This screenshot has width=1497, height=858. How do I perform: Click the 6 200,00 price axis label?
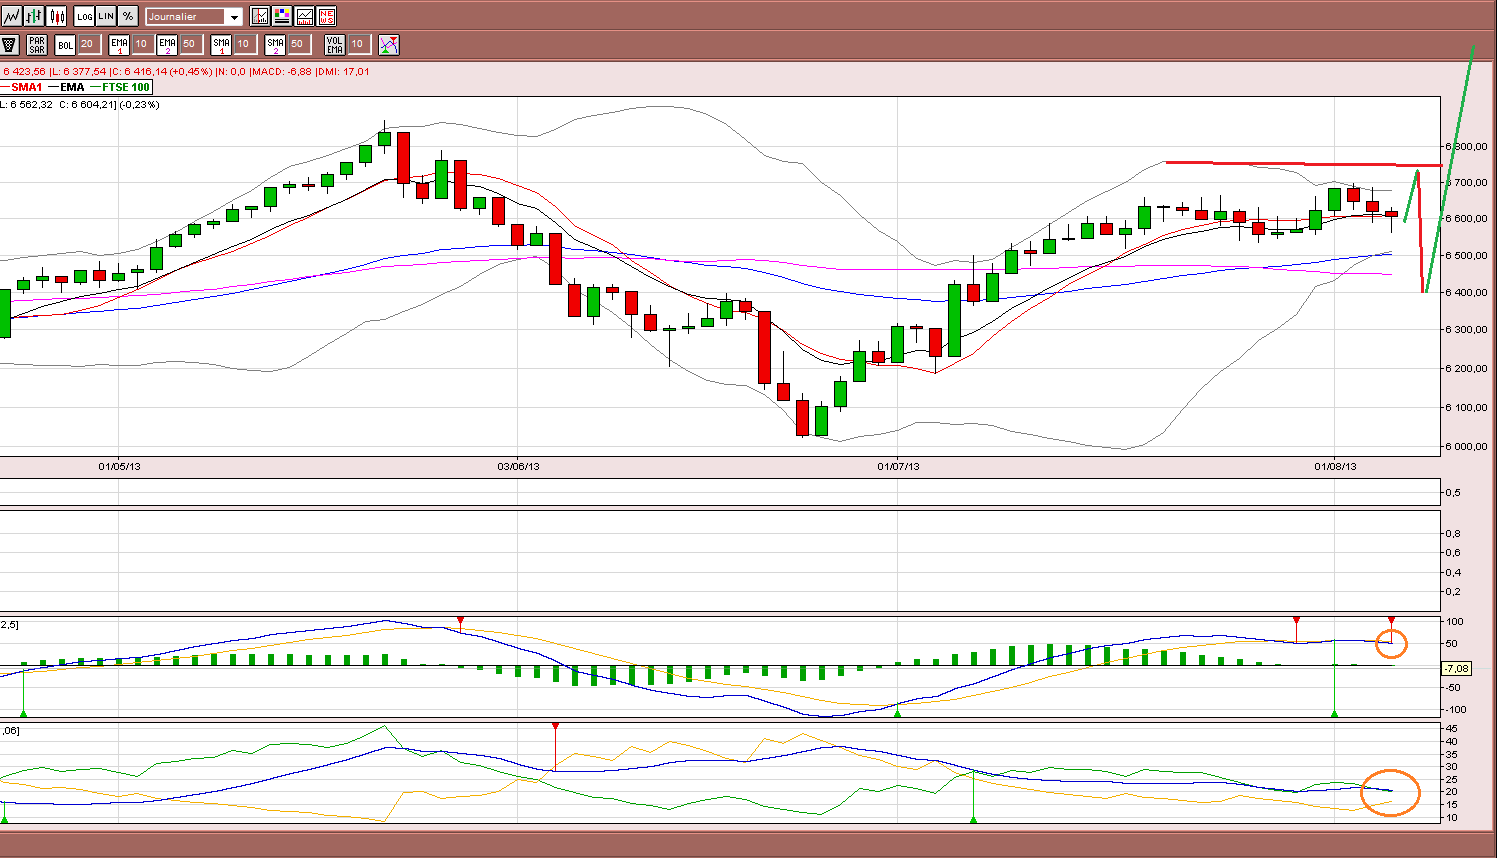1467,369
